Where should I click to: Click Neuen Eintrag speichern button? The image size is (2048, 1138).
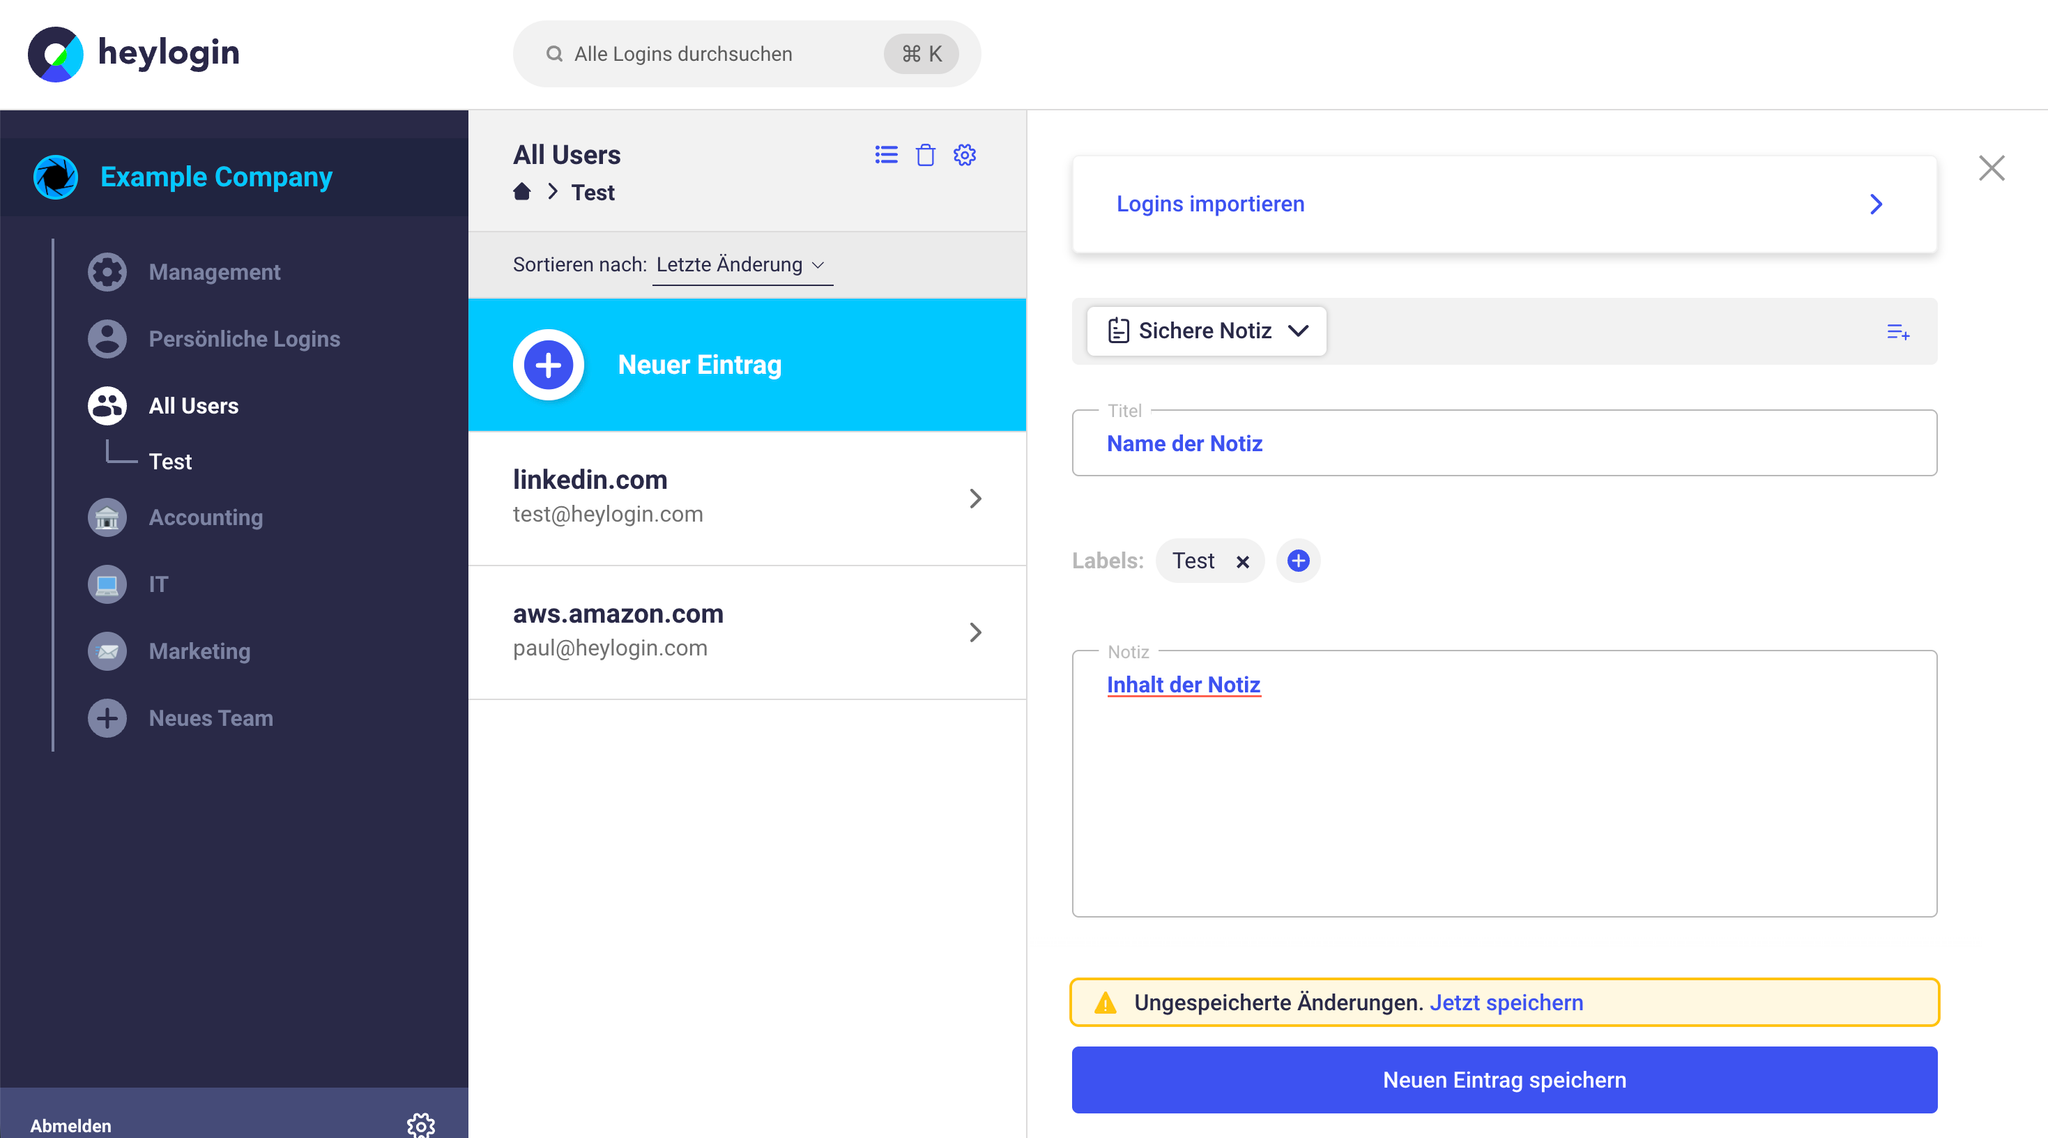[1504, 1080]
